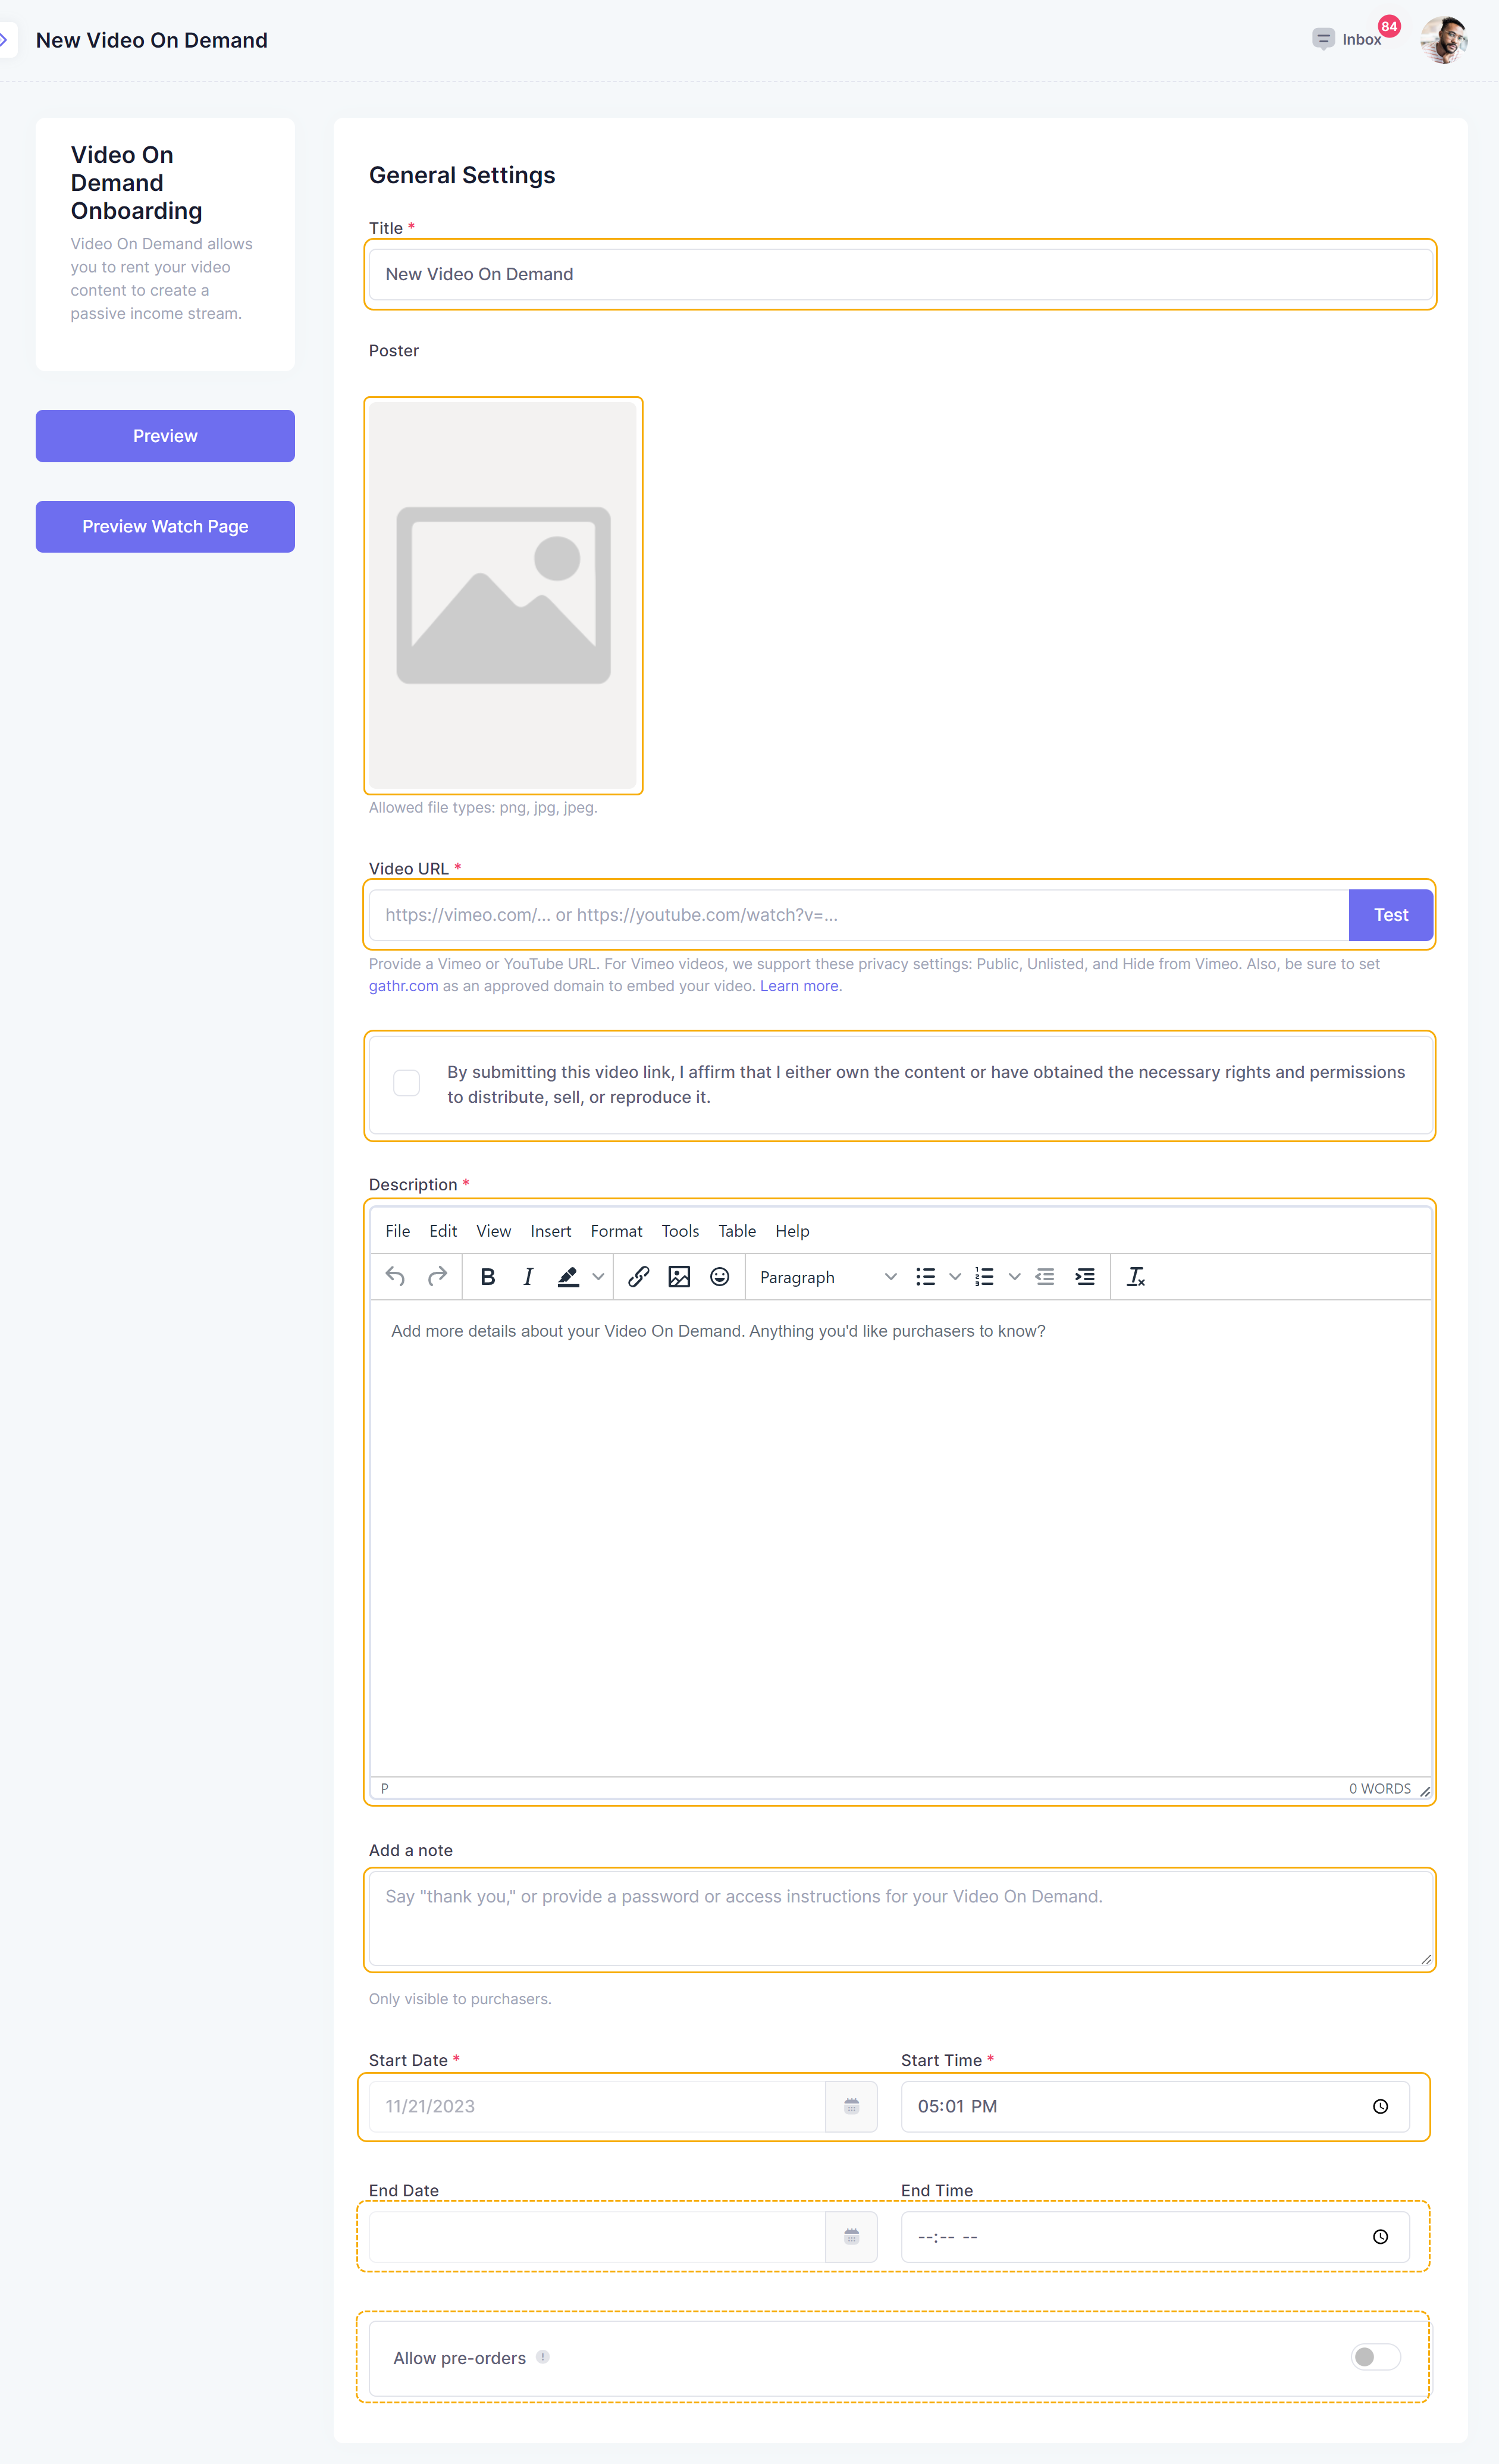Click the insert image icon in editor
This screenshot has width=1499, height=2464.
tap(679, 1277)
